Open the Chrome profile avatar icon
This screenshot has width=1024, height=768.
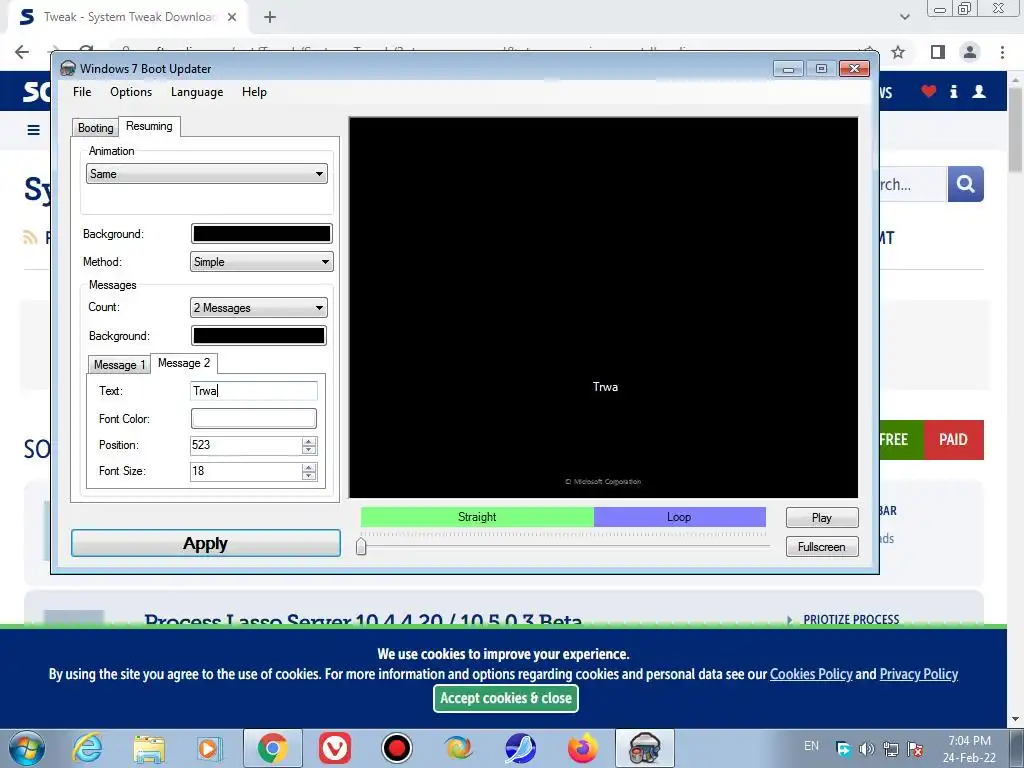(x=970, y=52)
